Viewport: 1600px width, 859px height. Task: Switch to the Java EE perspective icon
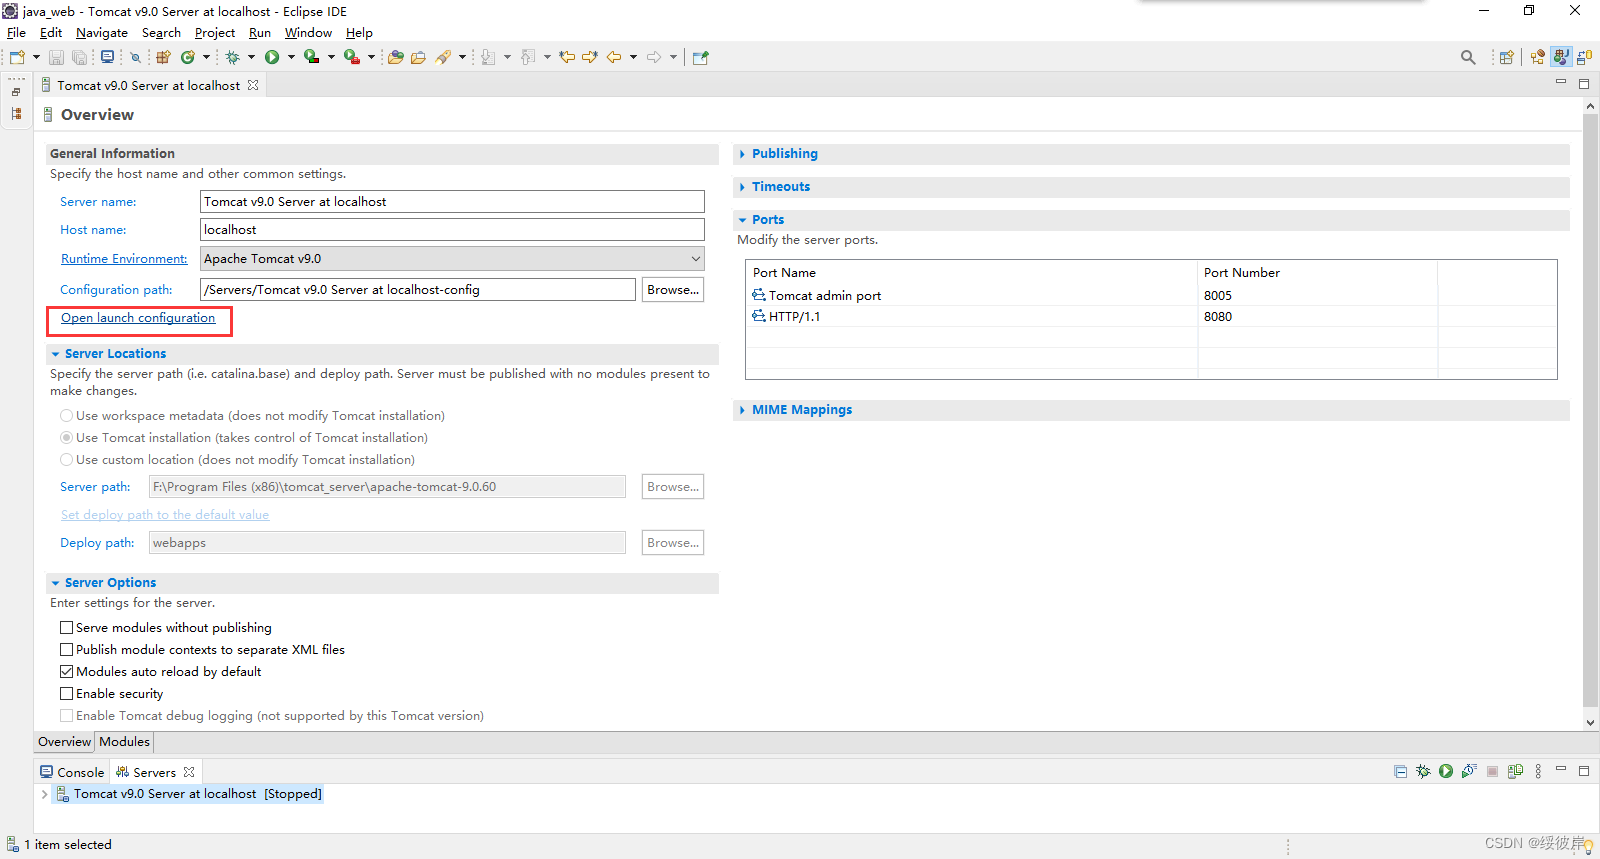point(1538,57)
